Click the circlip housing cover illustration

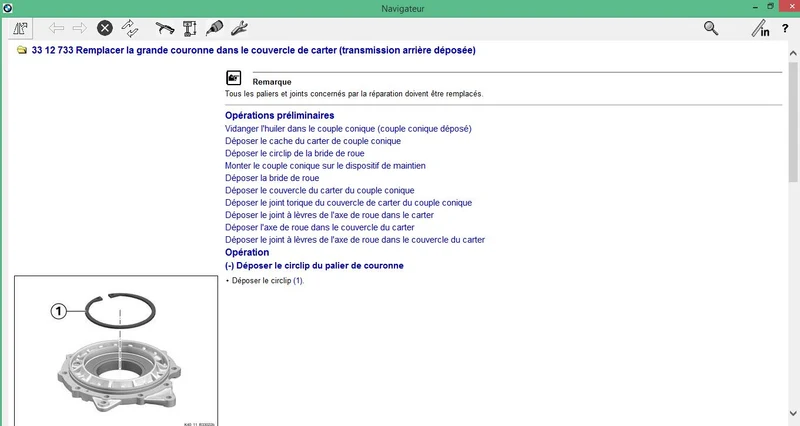point(116,350)
